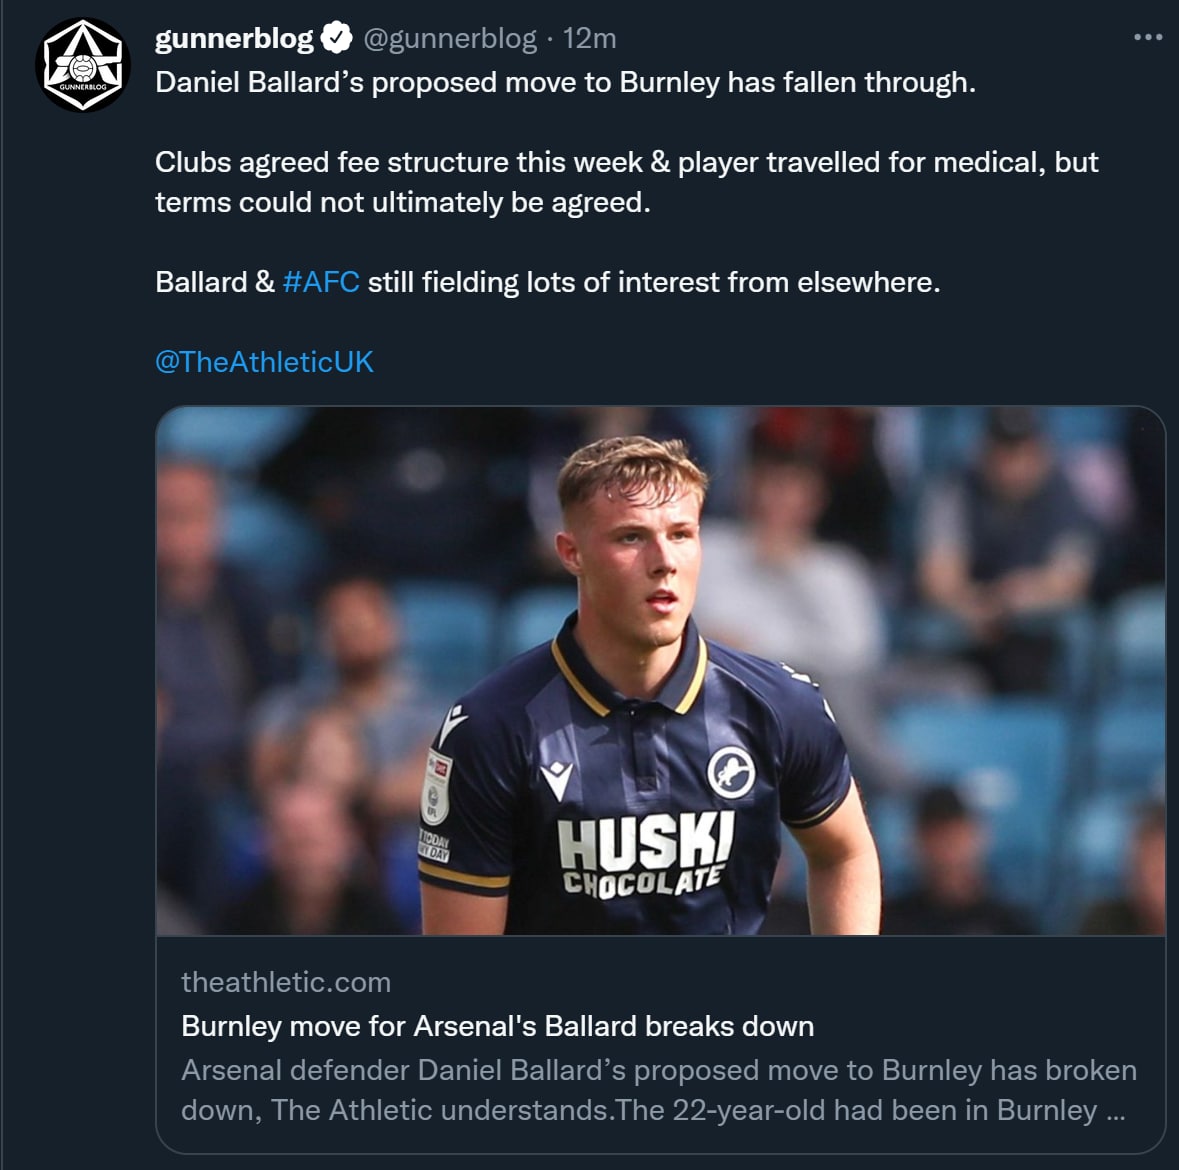Viewport: 1179px width, 1170px height.
Task: Click the "Clubs agreed fee structure" paragraph
Action: tap(626, 182)
